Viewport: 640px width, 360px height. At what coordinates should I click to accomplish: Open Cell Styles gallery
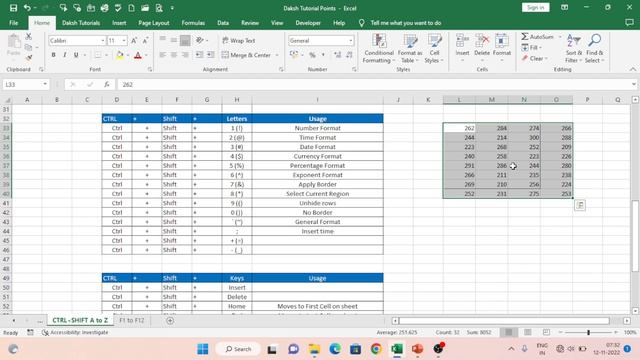click(x=434, y=49)
